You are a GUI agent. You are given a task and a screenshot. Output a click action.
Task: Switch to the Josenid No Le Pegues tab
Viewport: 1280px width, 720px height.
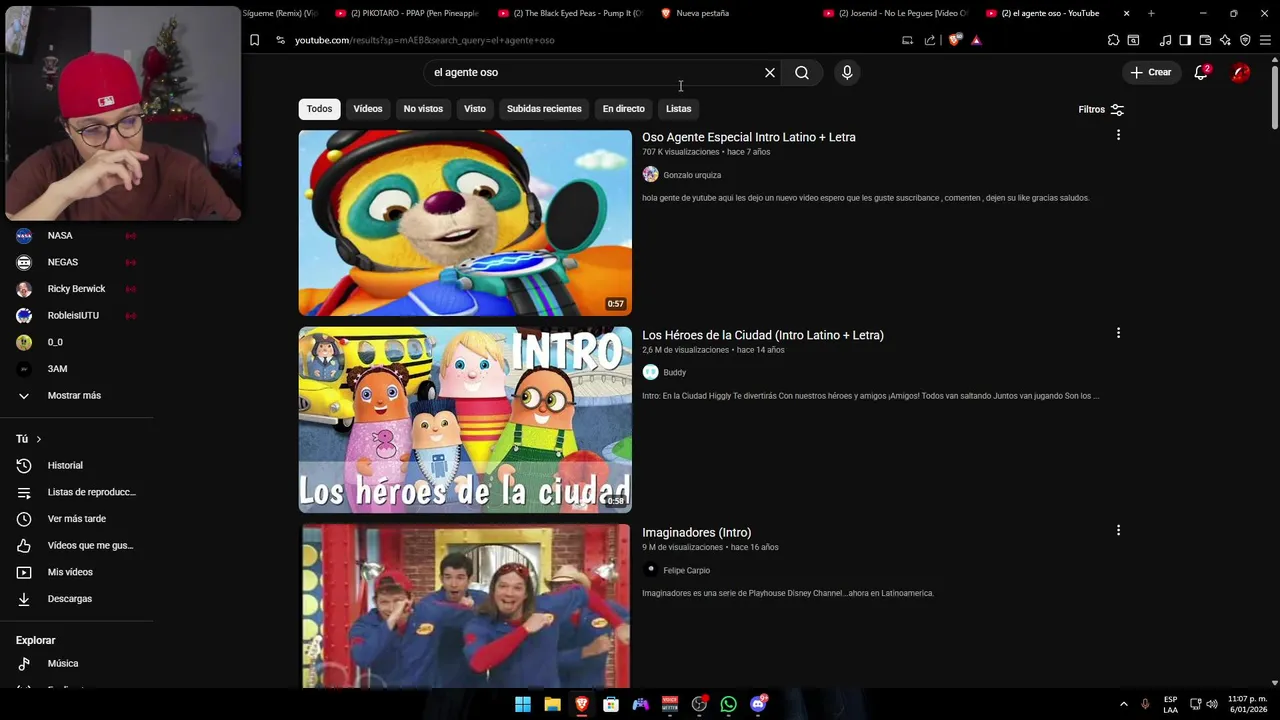coord(895,13)
